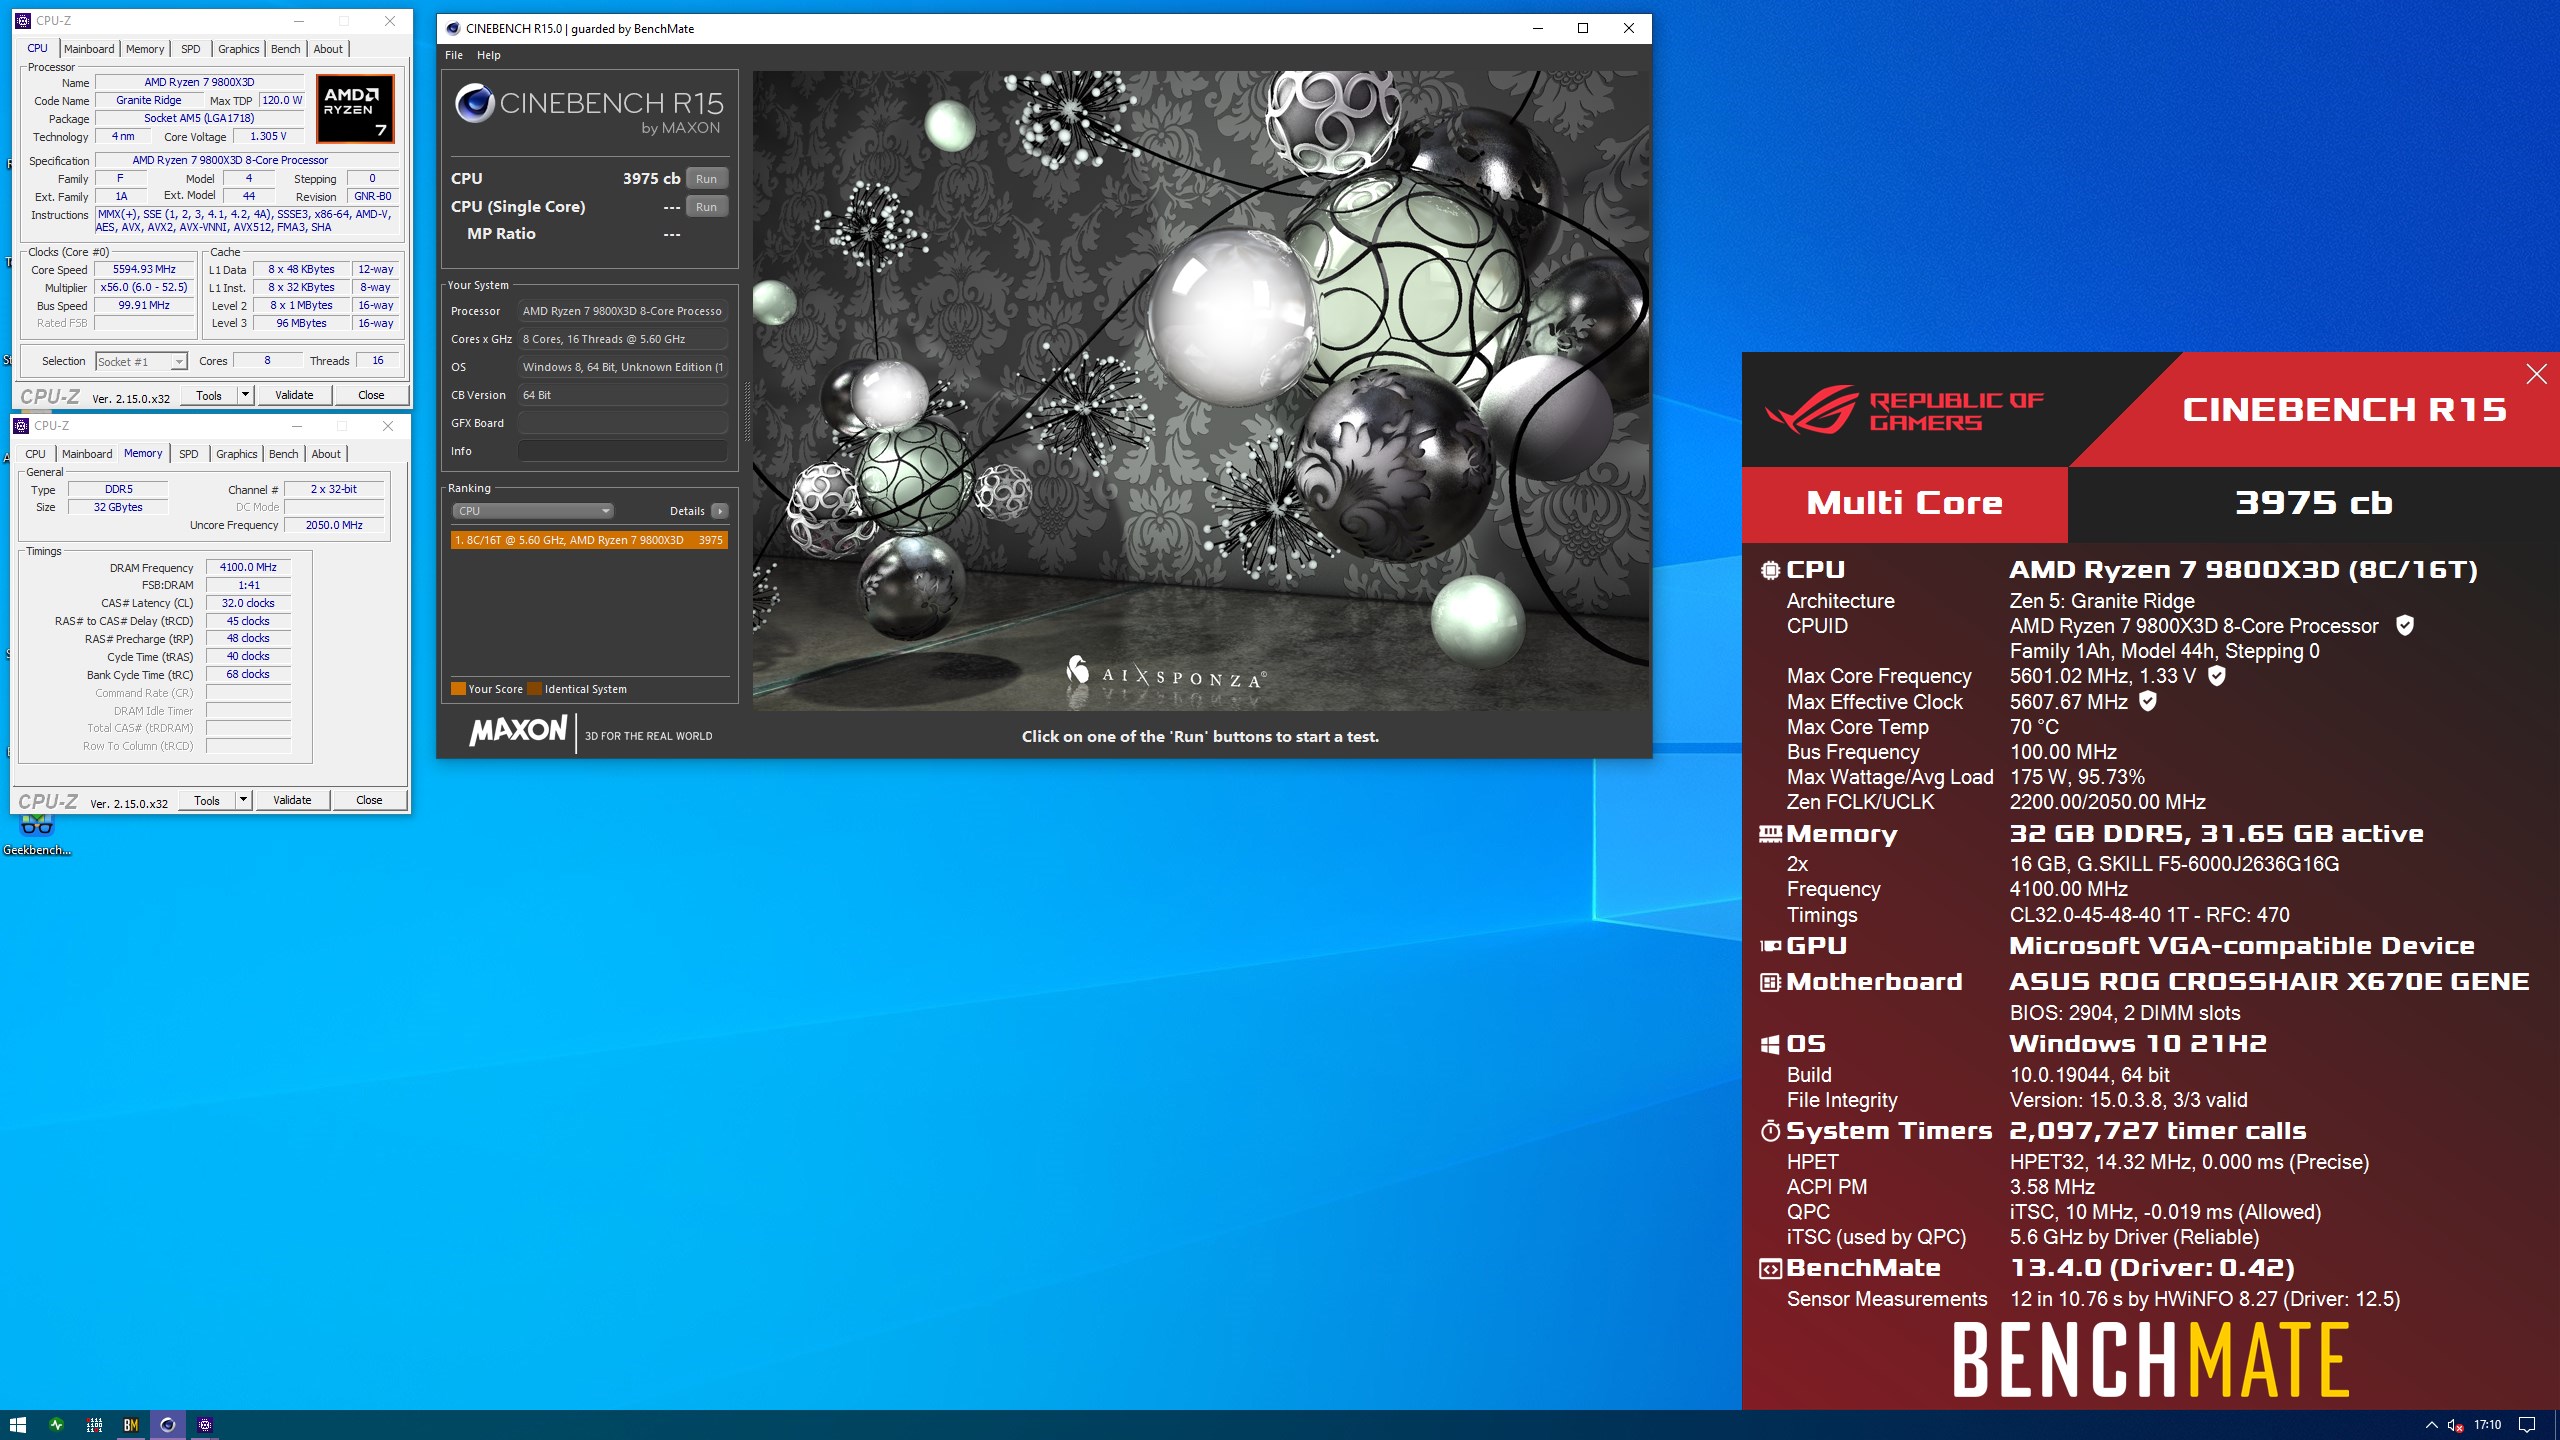Switch to SPD tab in the CPU-Z CPU-tab window
Viewport: 2560px width, 1440px height.
point(191,49)
